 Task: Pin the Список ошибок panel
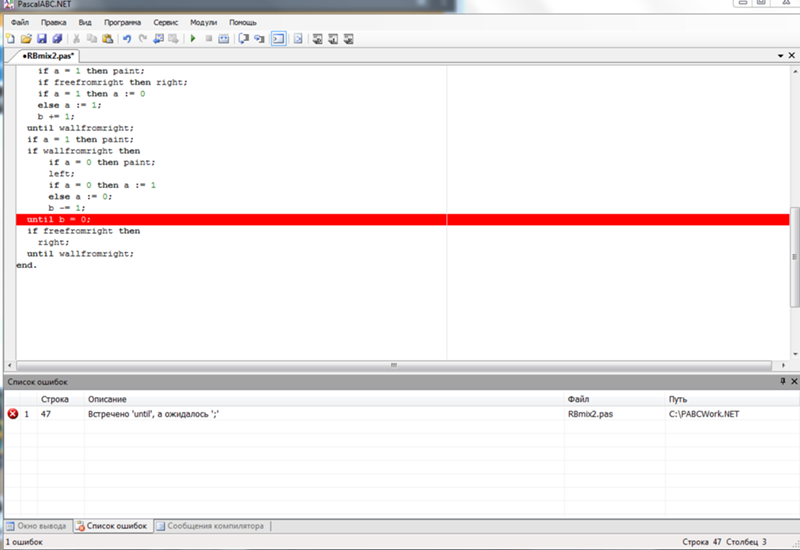[783, 381]
